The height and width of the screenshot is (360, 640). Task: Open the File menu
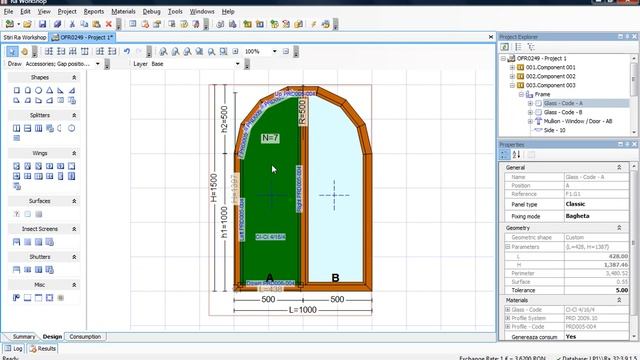click(x=8, y=11)
